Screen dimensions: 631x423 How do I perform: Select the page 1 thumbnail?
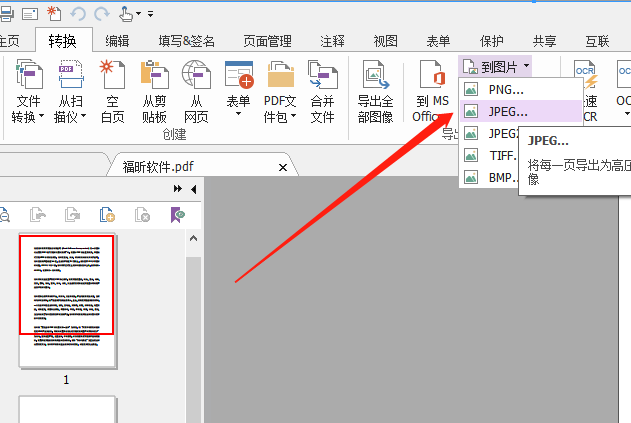tap(67, 285)
